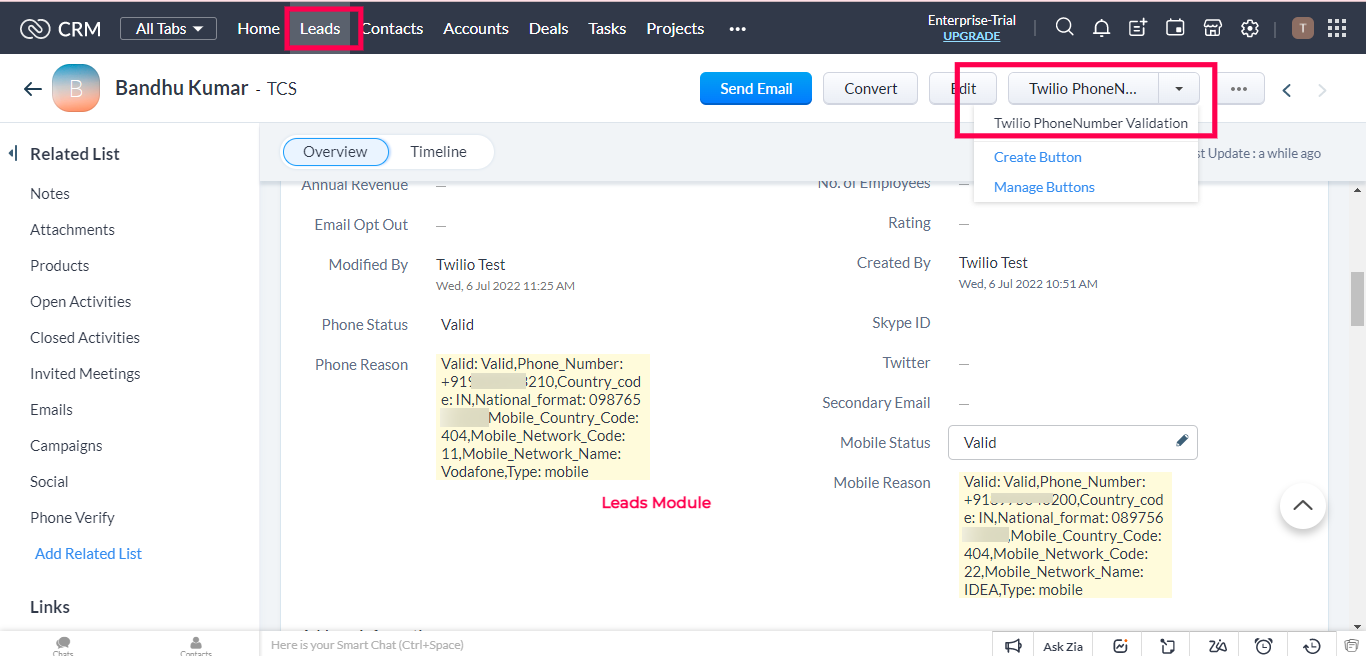Click the quick create record icon
Viewport: 1366px width, 656px height.
[1138, 28]
